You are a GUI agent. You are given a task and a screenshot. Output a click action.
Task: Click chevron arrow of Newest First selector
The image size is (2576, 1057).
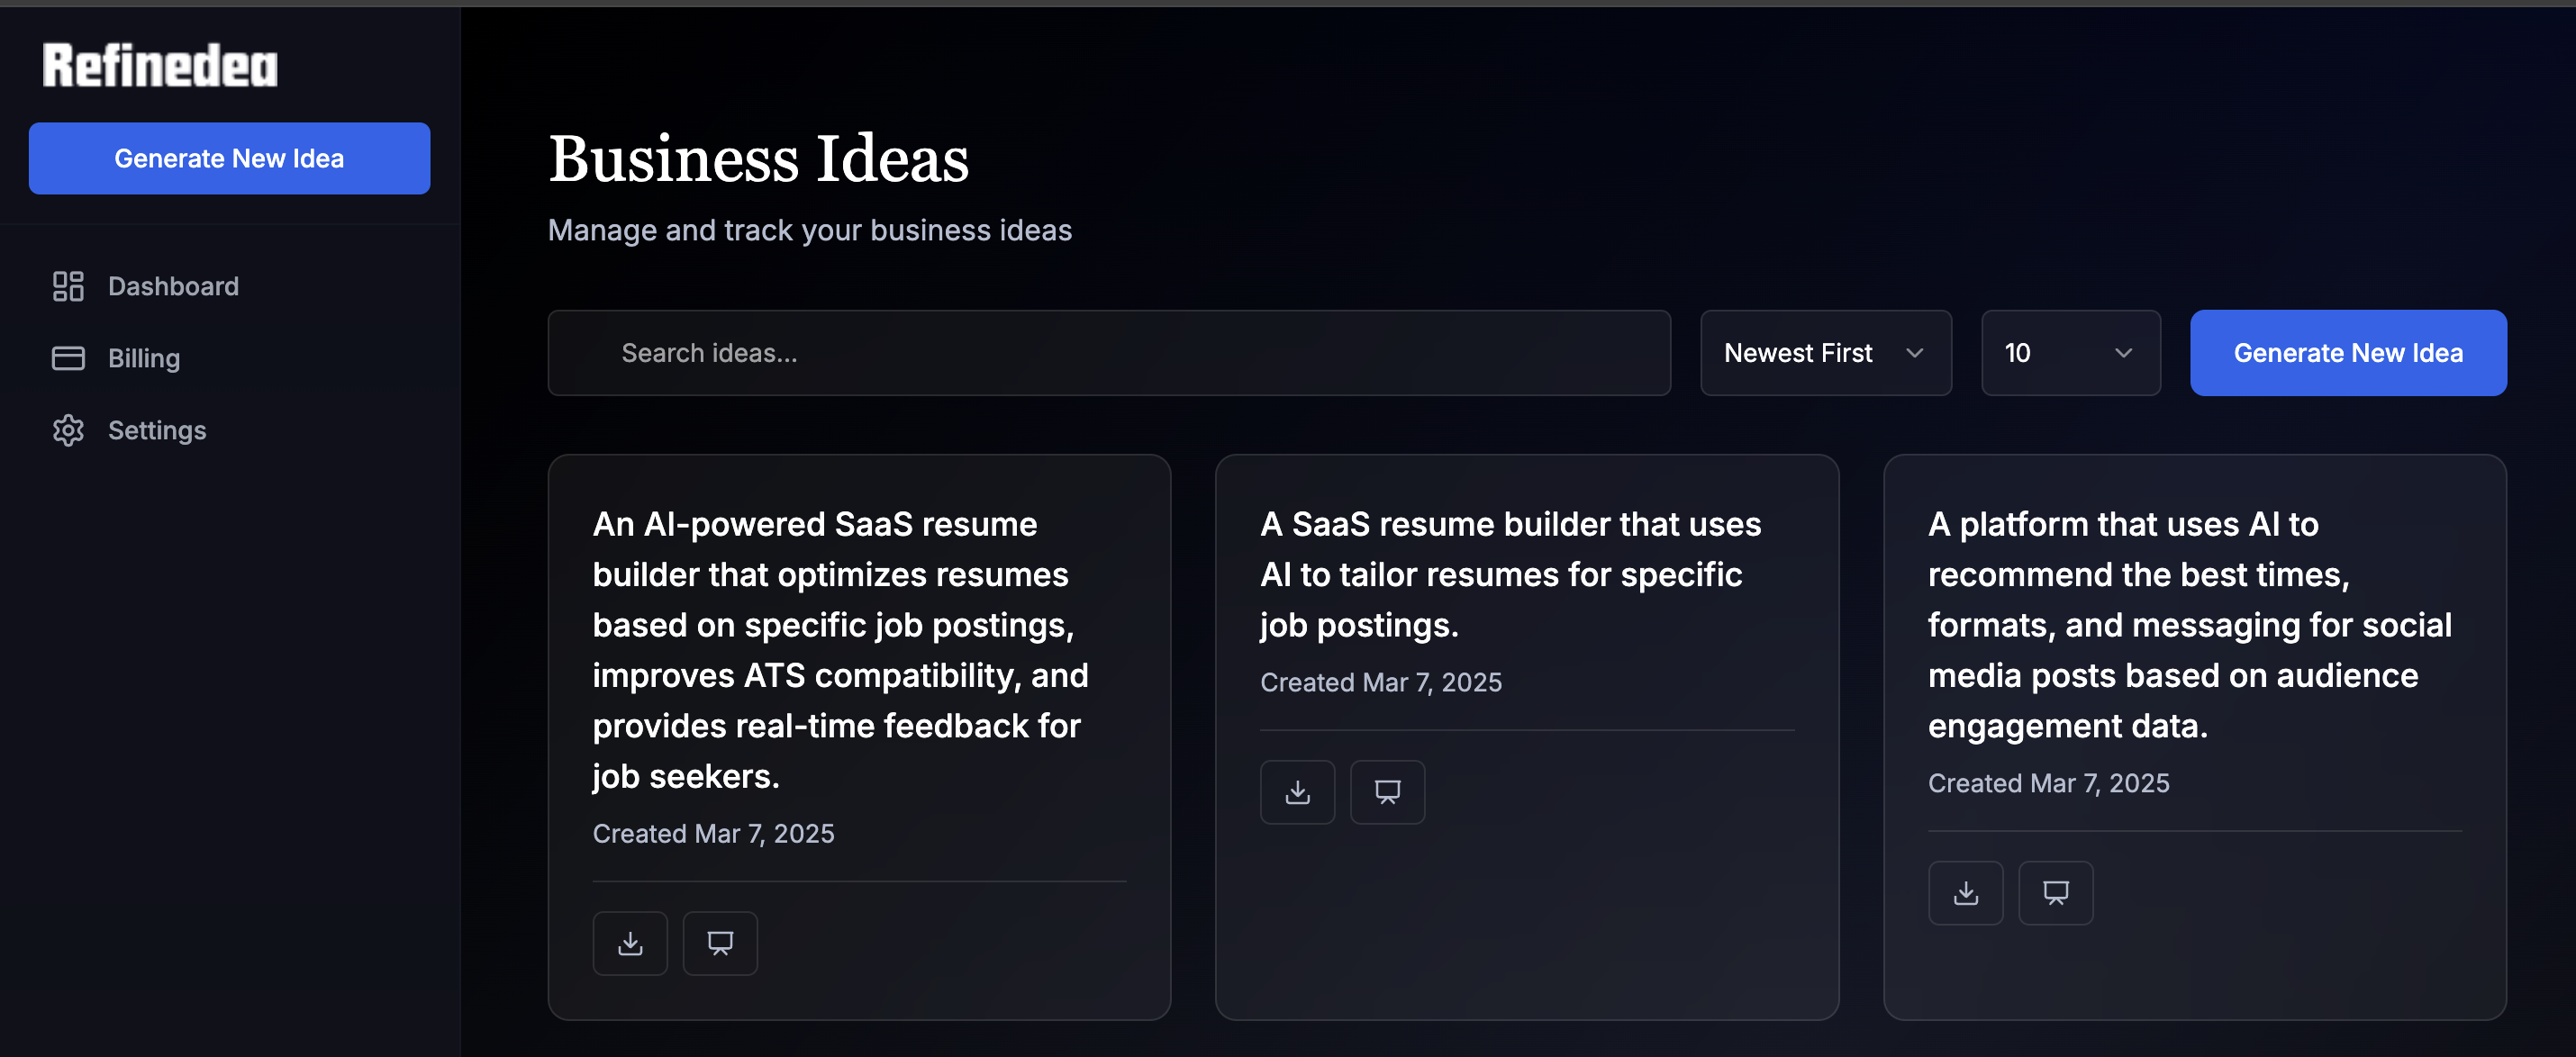(1914, 353)
